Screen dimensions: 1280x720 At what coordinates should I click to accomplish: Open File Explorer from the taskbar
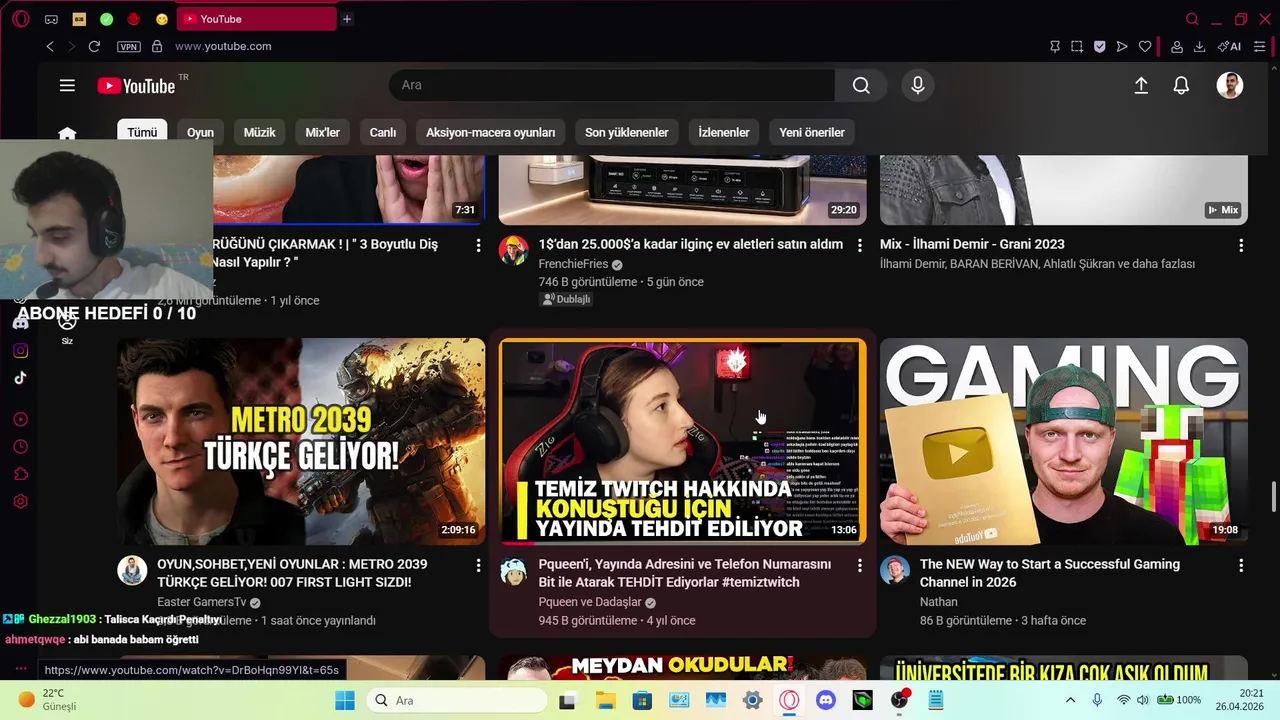[605, 700]
